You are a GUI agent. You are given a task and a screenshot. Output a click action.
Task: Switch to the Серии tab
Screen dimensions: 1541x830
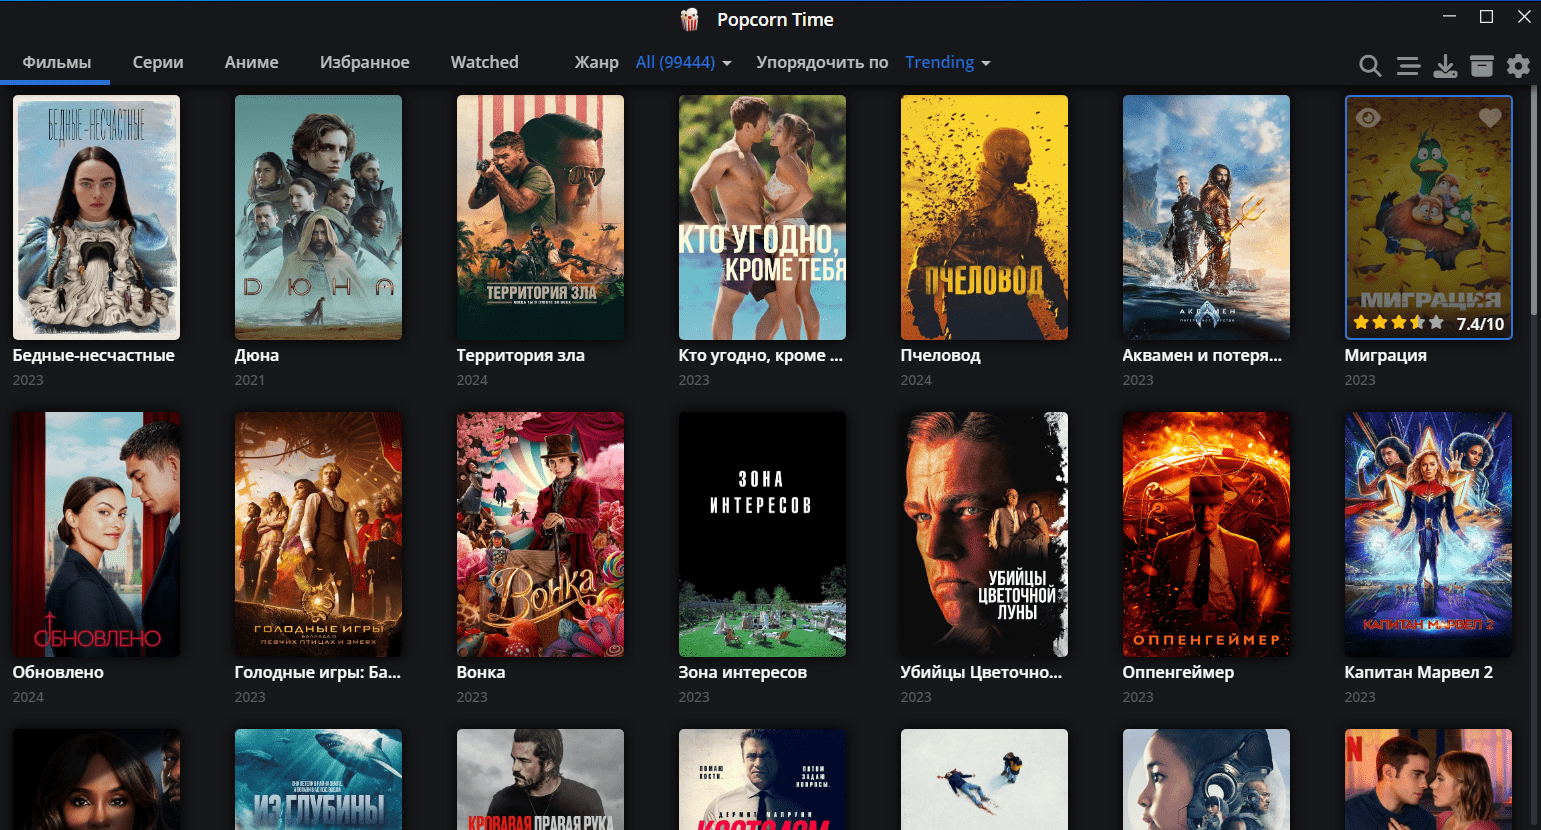[158, 62]
